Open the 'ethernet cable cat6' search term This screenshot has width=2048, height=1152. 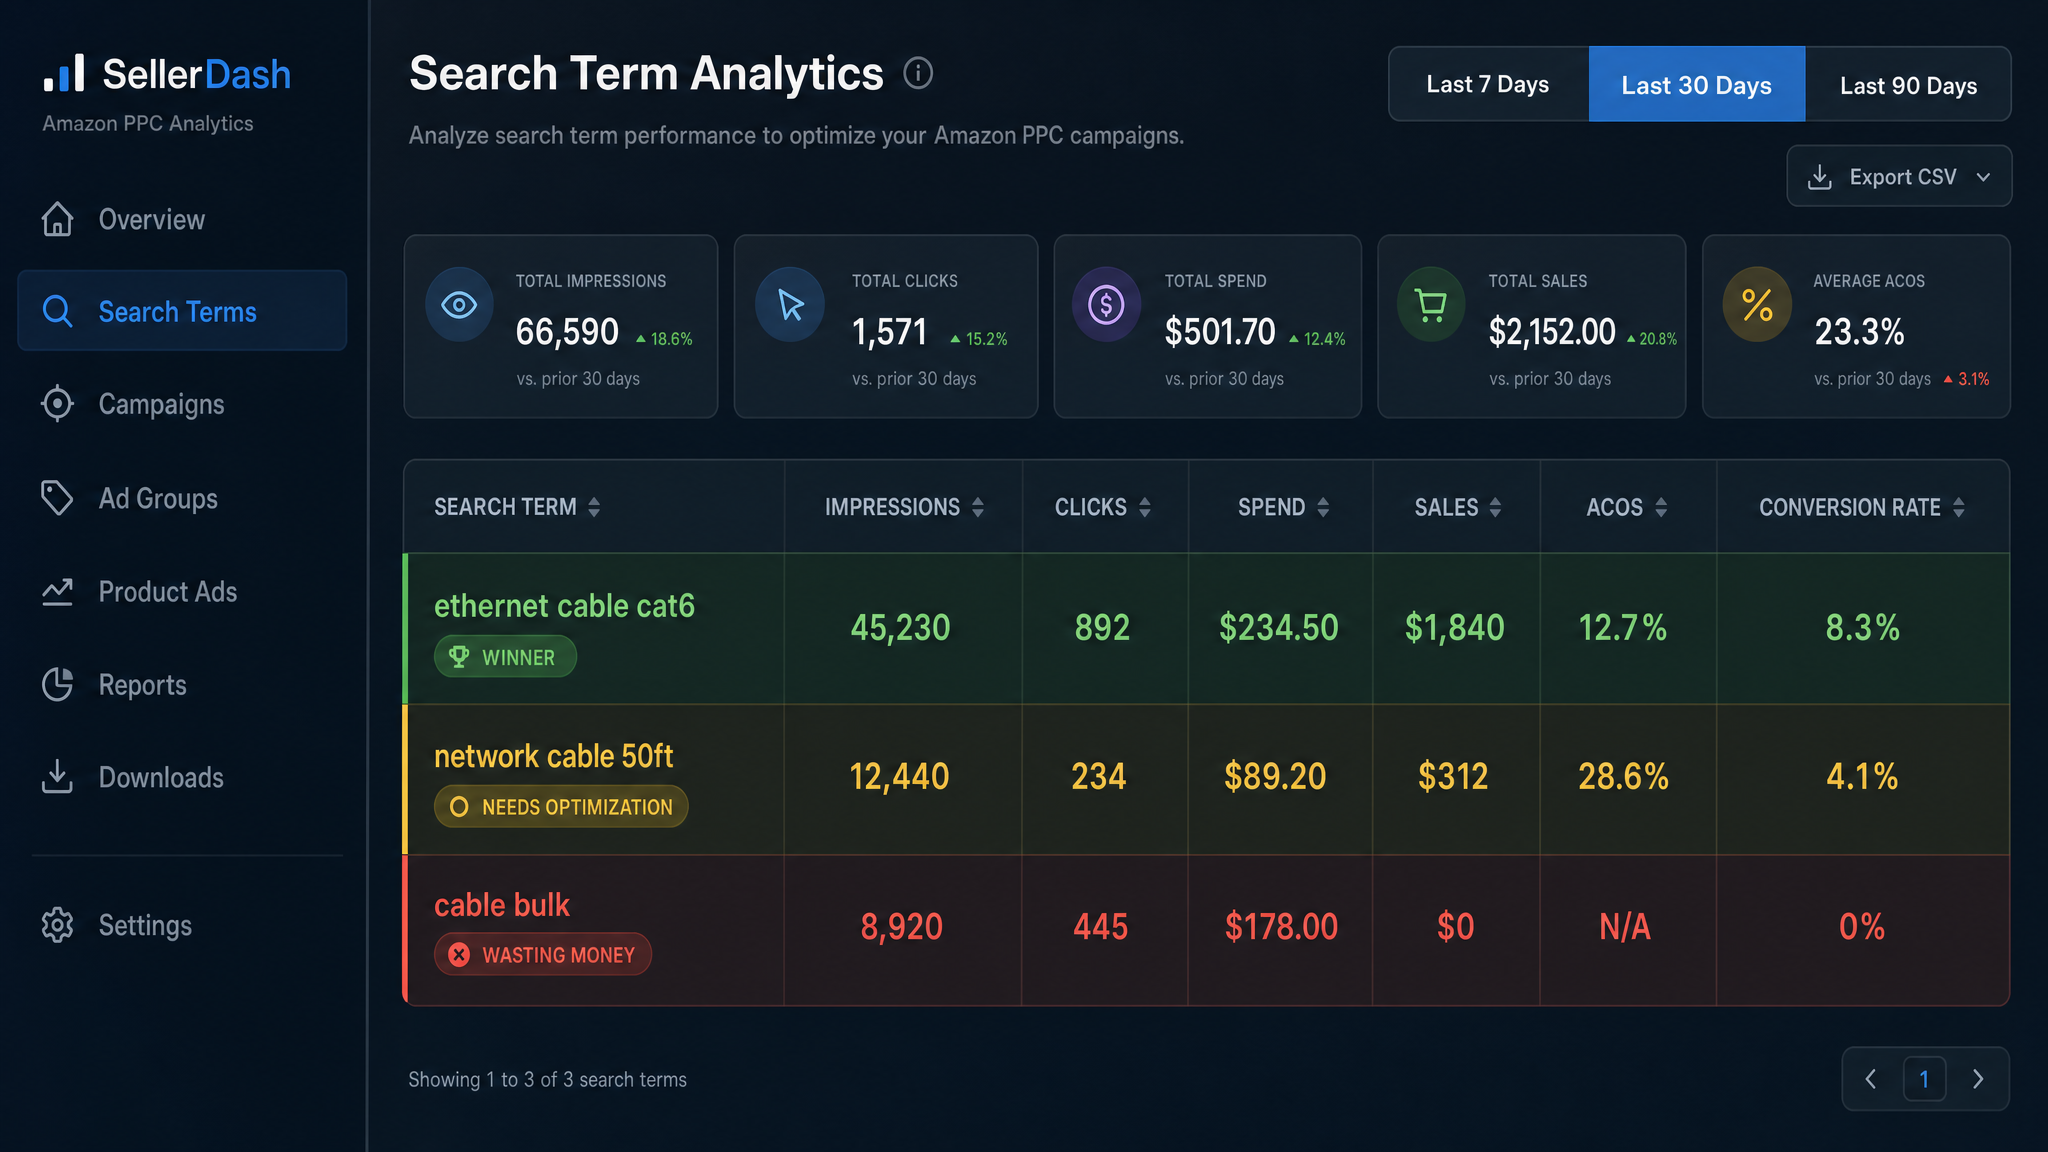564,606
